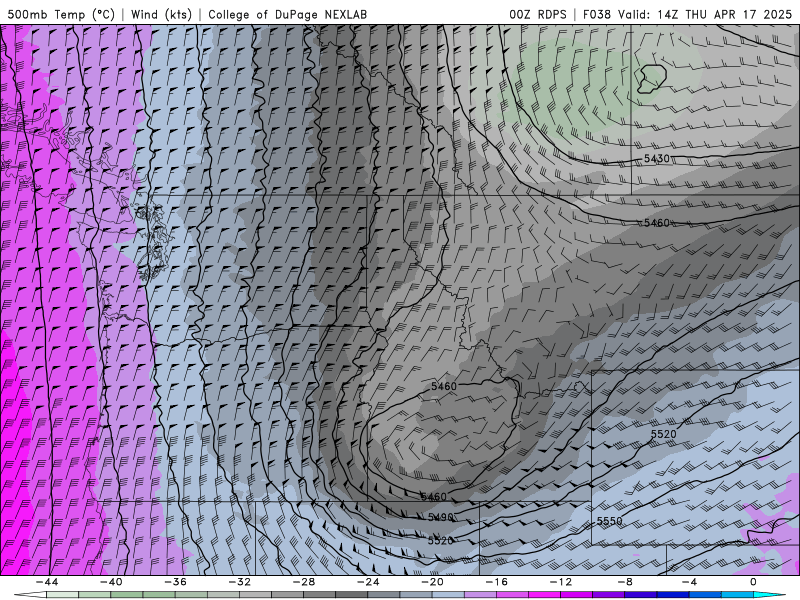Click the -36 value on the temperature scale
800x600 pixels.
pos(175,582)
